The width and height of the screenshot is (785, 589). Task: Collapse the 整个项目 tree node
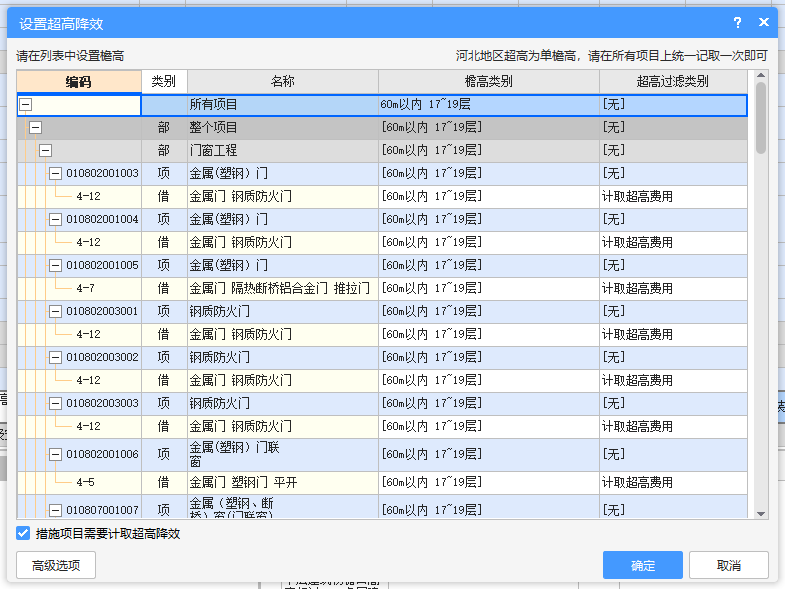35,127
